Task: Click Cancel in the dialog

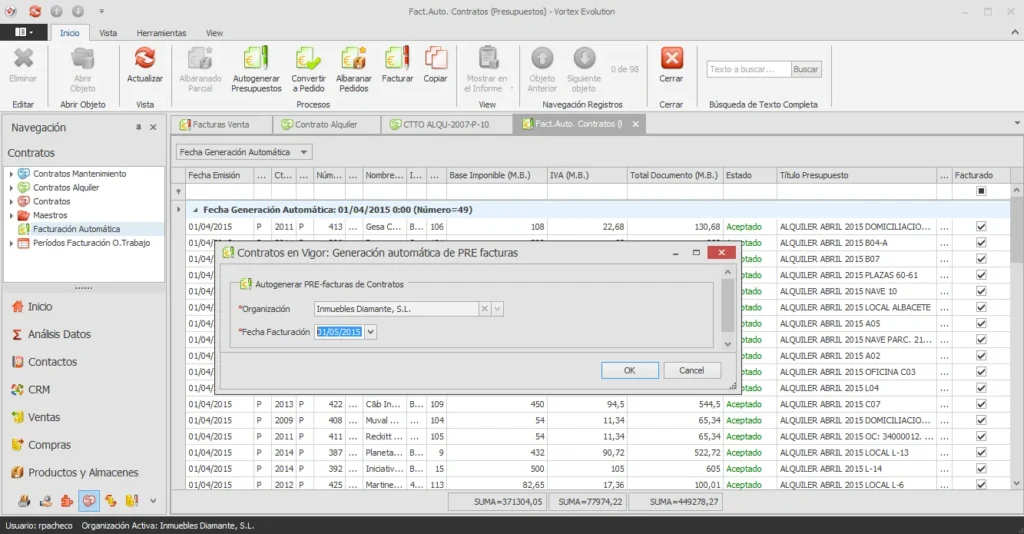Action: (x=691, y=370)
